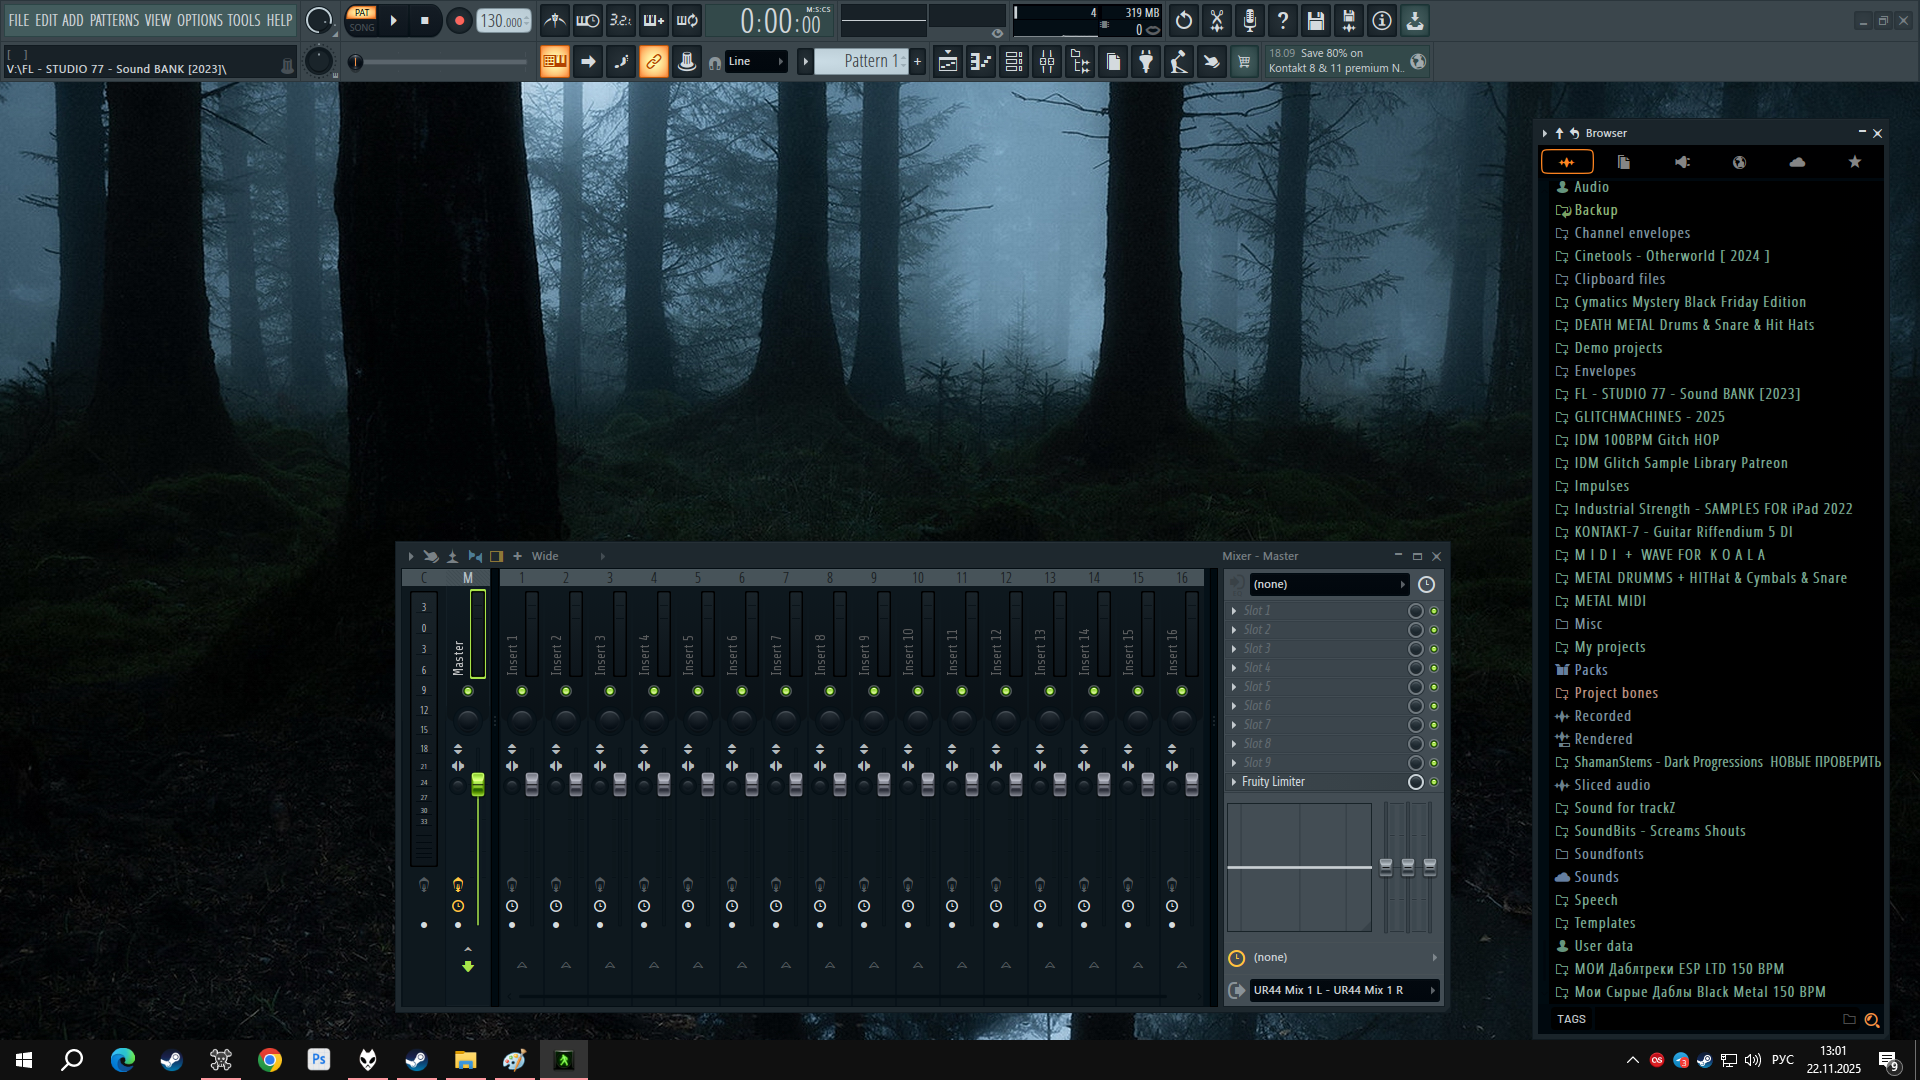Open the Plugin database tab in Browser
The width and height of the screenshot is (1920, 1080).
pos(1682,162)
